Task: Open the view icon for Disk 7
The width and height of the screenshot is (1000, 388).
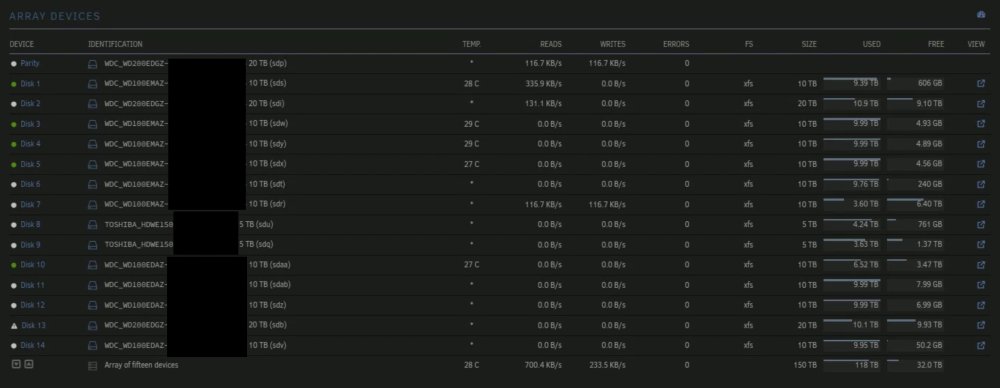Action: (981, 204)
